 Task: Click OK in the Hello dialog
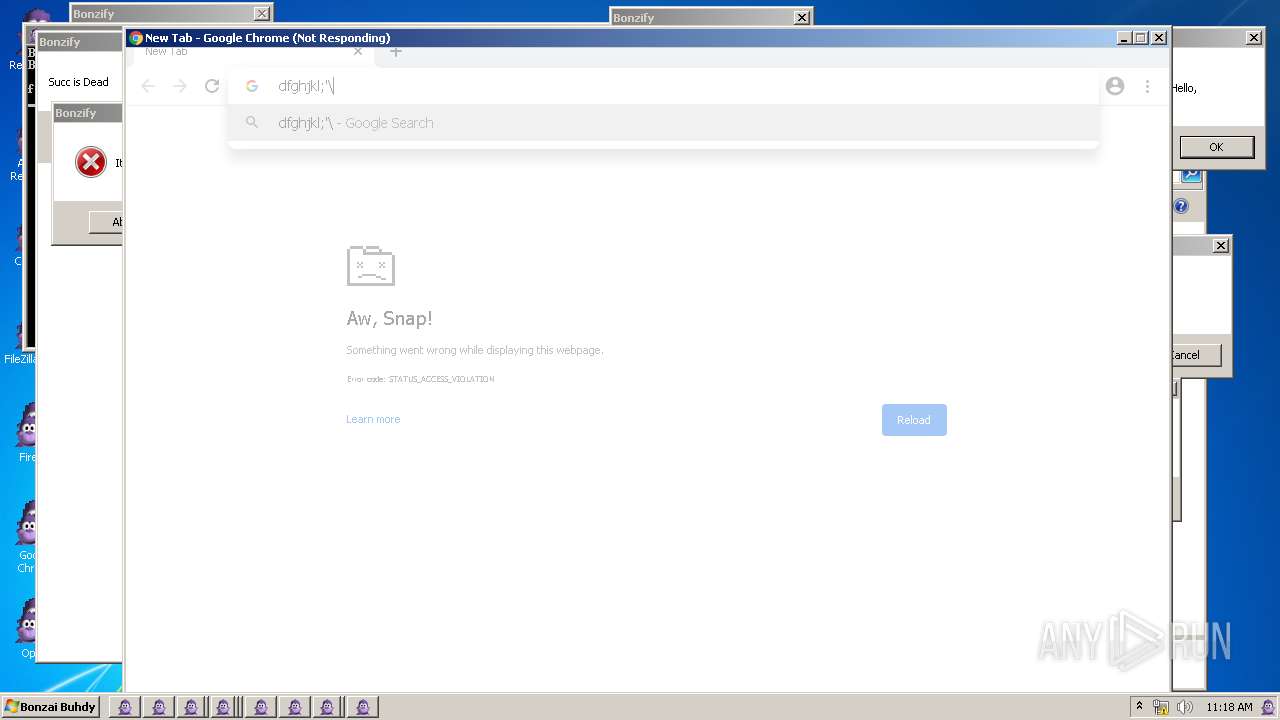click(1216, 147)
